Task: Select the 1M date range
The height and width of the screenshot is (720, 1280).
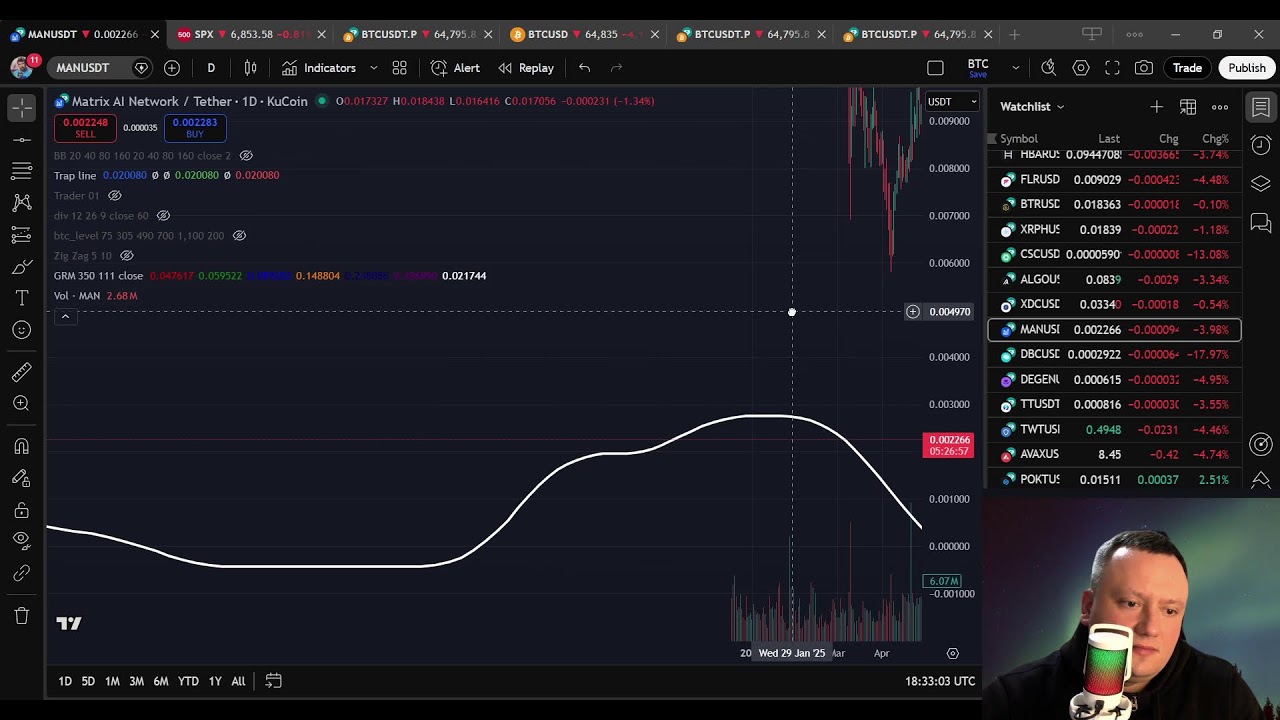Action: click(x=112, y=681)
